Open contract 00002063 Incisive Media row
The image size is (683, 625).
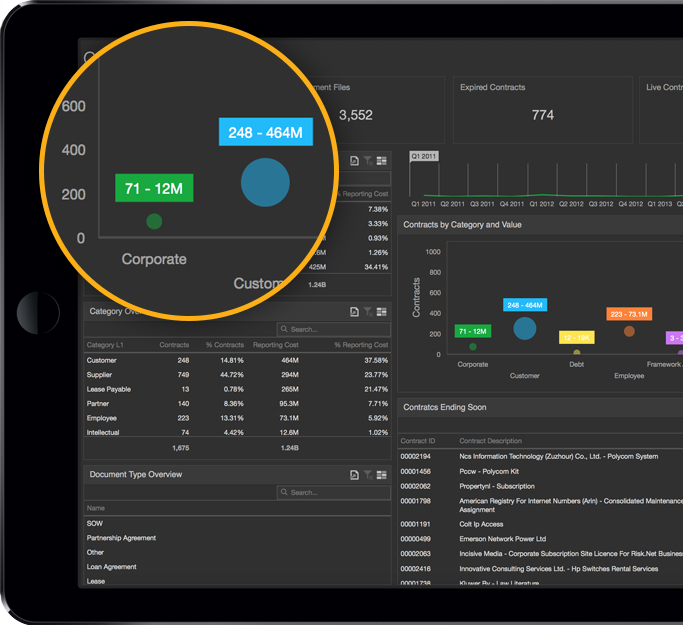tap(541, 554)
